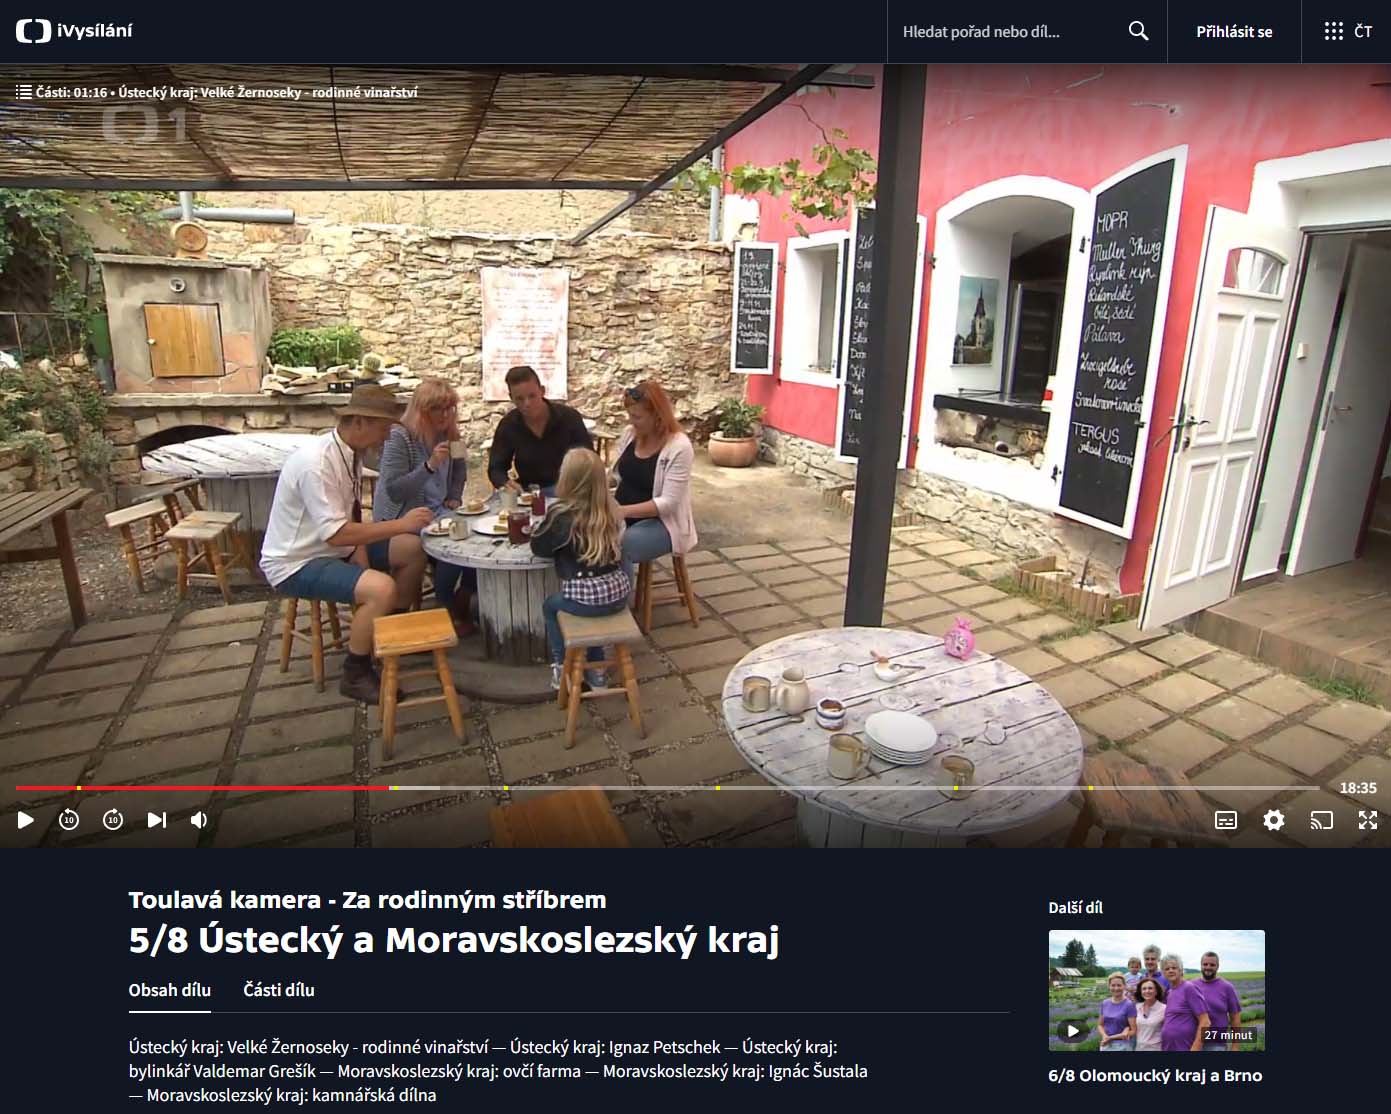Open the next episode thumbnail
Image resolution: width=1391 pixels, height=1114 pixels.
tap(1156, 990)
